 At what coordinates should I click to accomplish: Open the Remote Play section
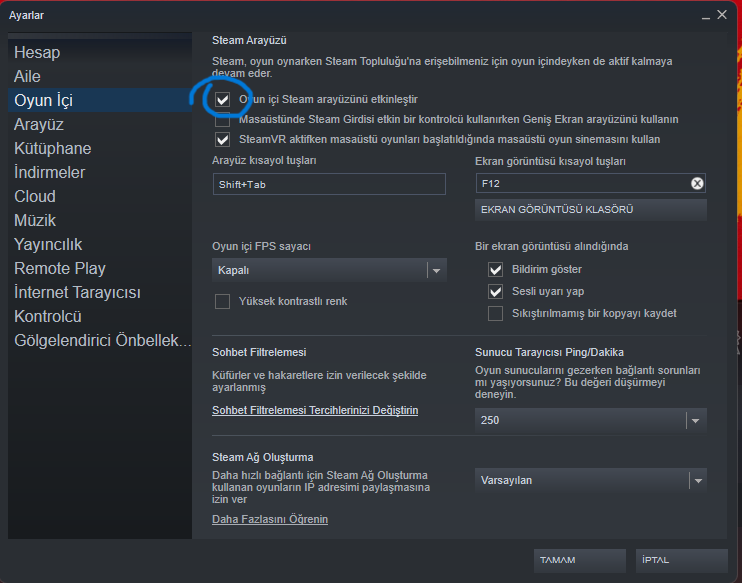coord(100,268)
